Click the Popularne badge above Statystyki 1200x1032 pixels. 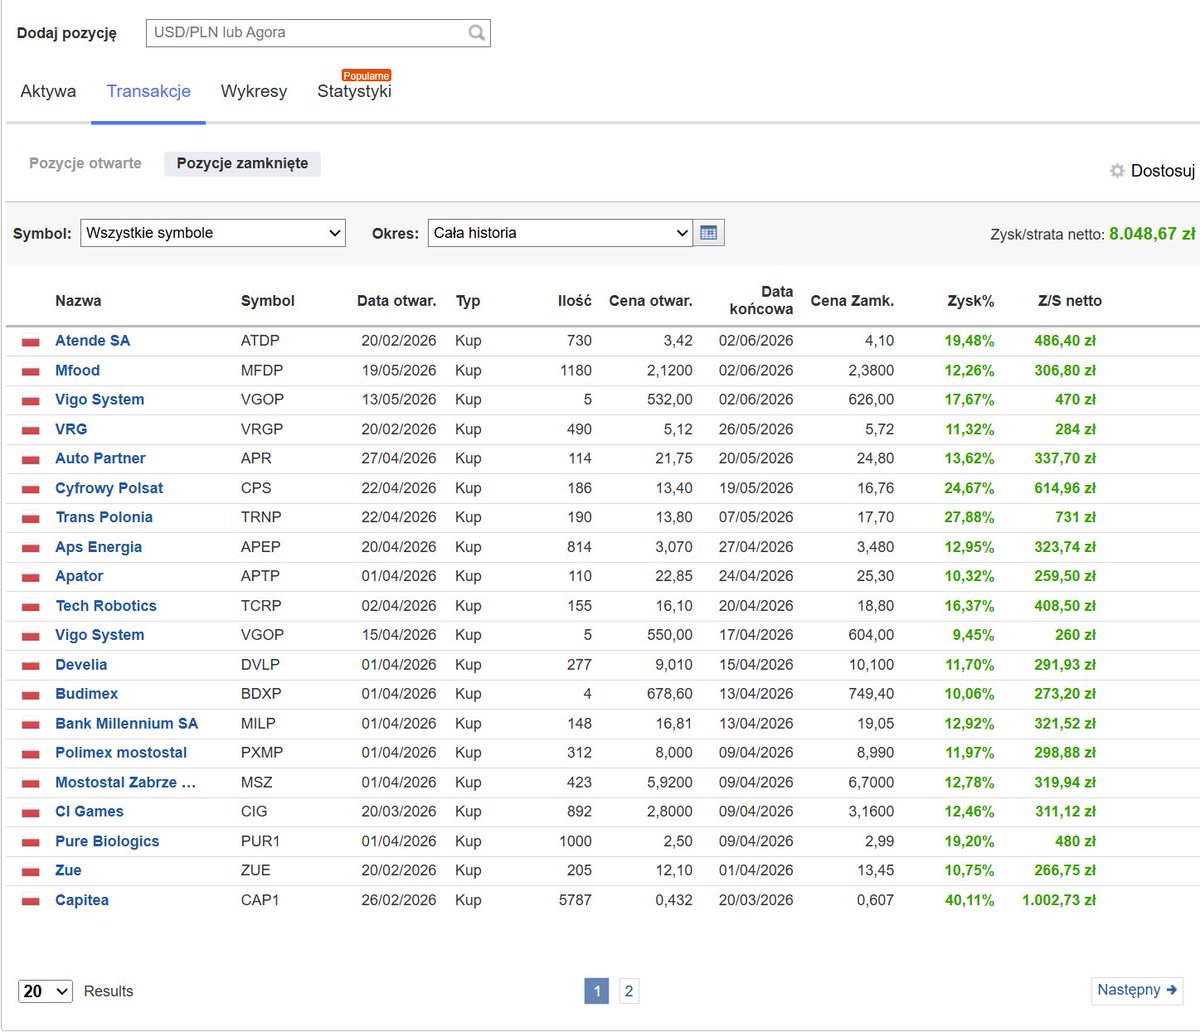(x=367, y=75)
